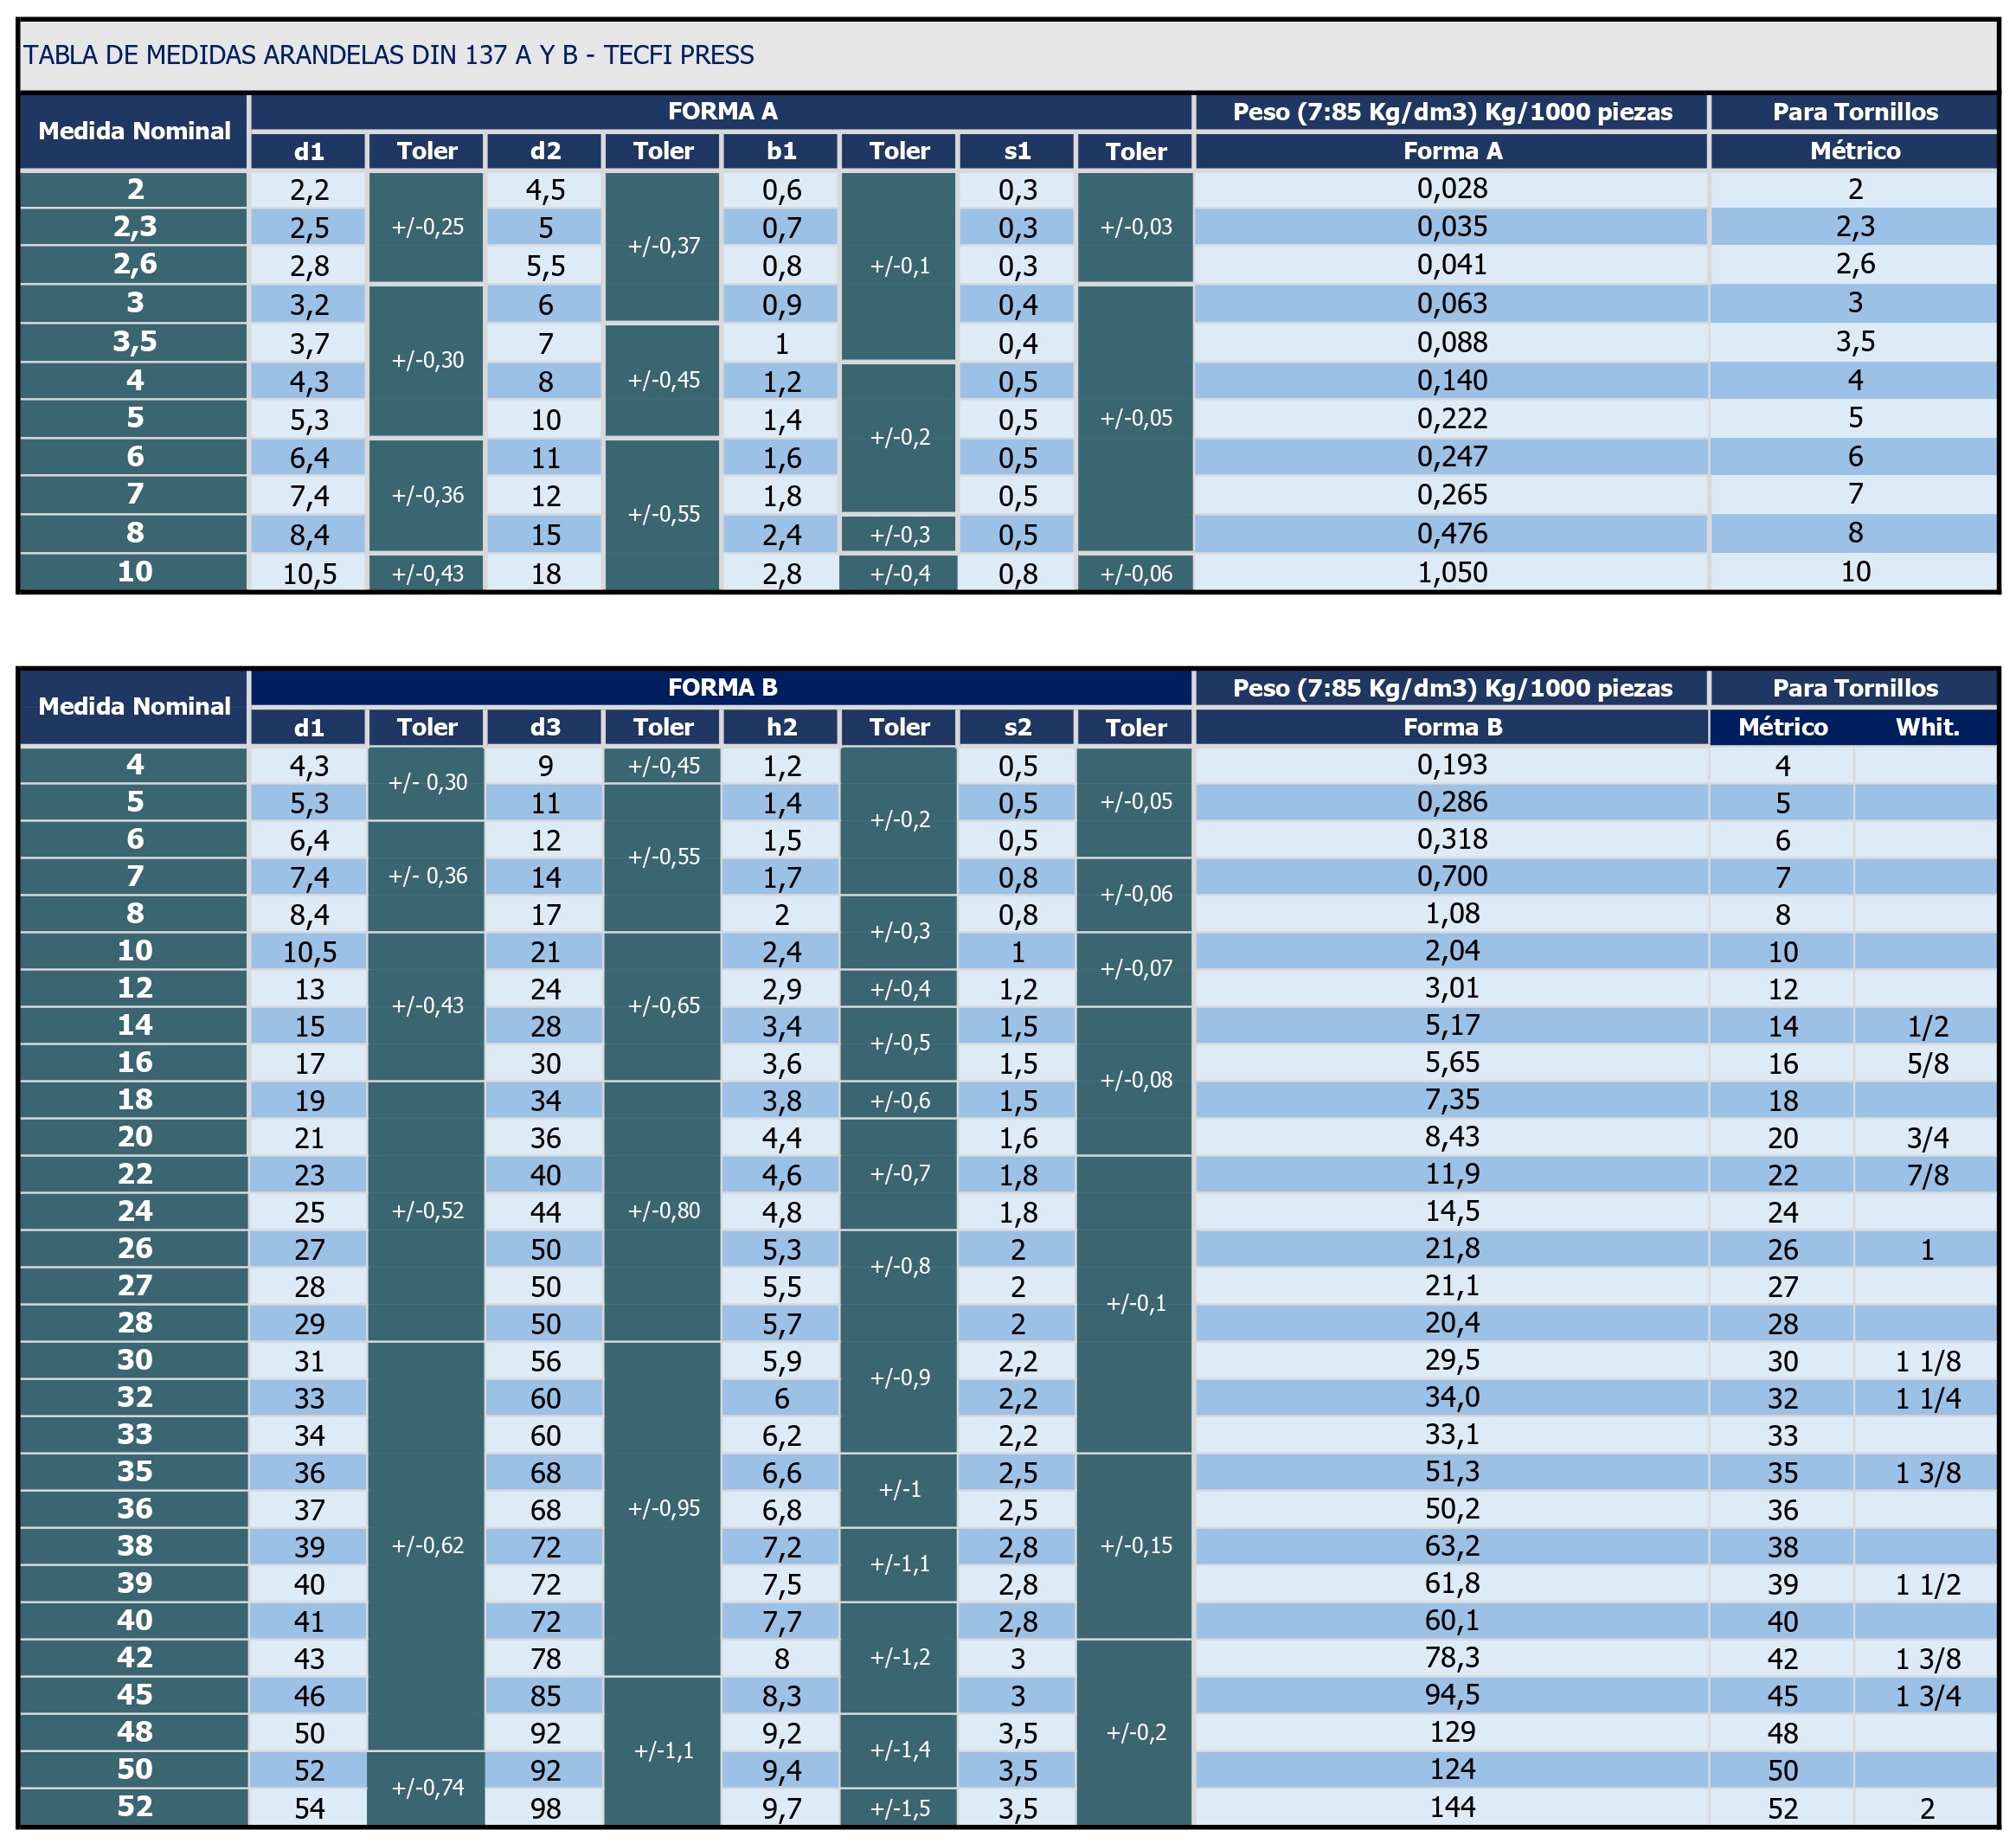Click the table title TECFI PRESS header
Image resolution: width=2016 pixels, height=1843 pixels.
[x=388, y=55]
